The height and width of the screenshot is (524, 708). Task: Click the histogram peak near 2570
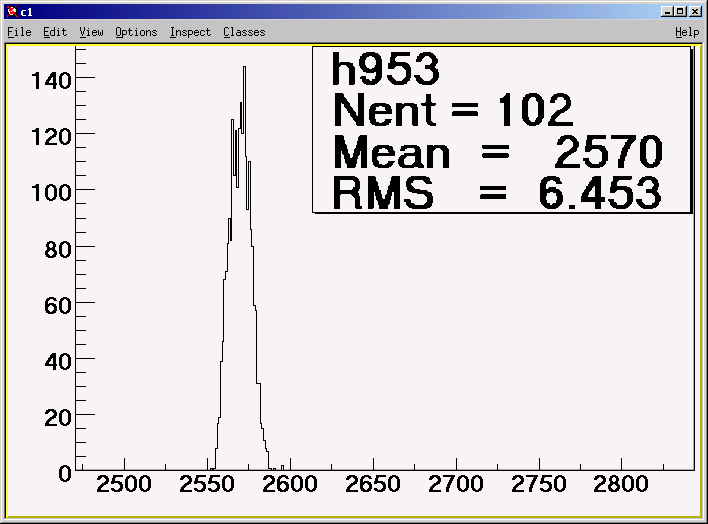(x=244, y=67)
